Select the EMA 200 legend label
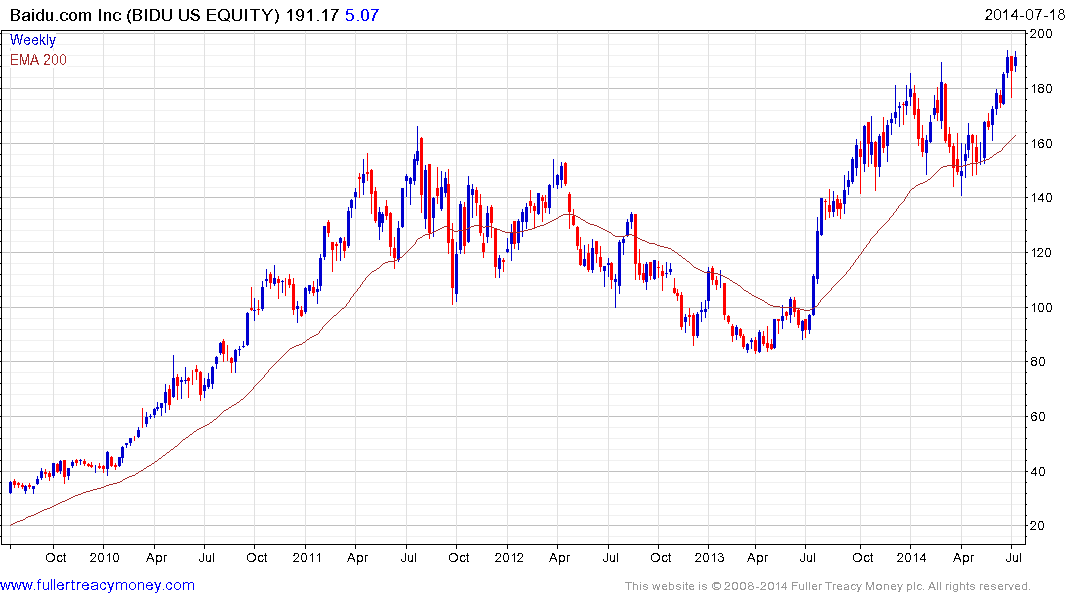Screen dimensions: 1075x600 tap(38, 60)
